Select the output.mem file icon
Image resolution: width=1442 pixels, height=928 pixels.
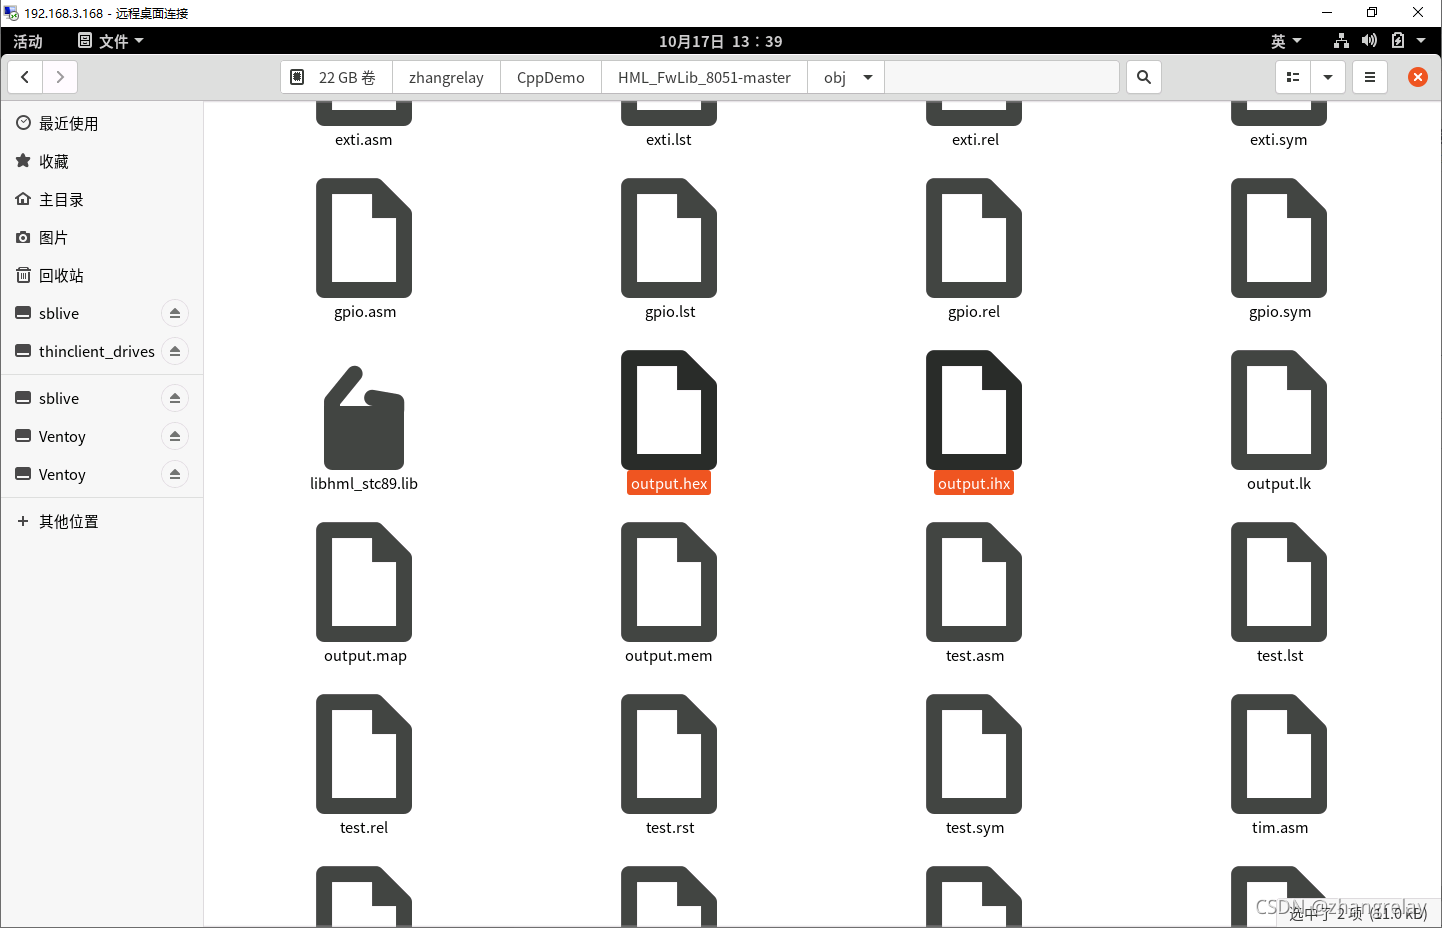tap(669, 582)
